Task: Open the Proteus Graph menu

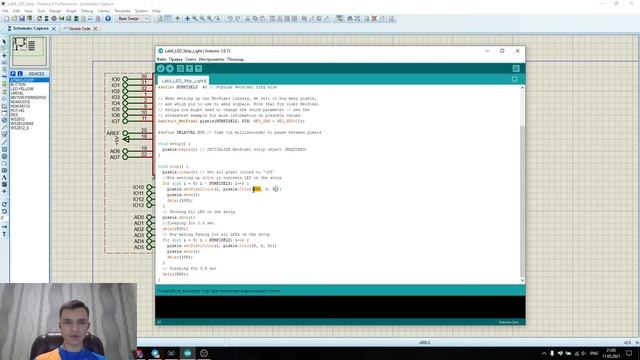Action: coord(71,11)
